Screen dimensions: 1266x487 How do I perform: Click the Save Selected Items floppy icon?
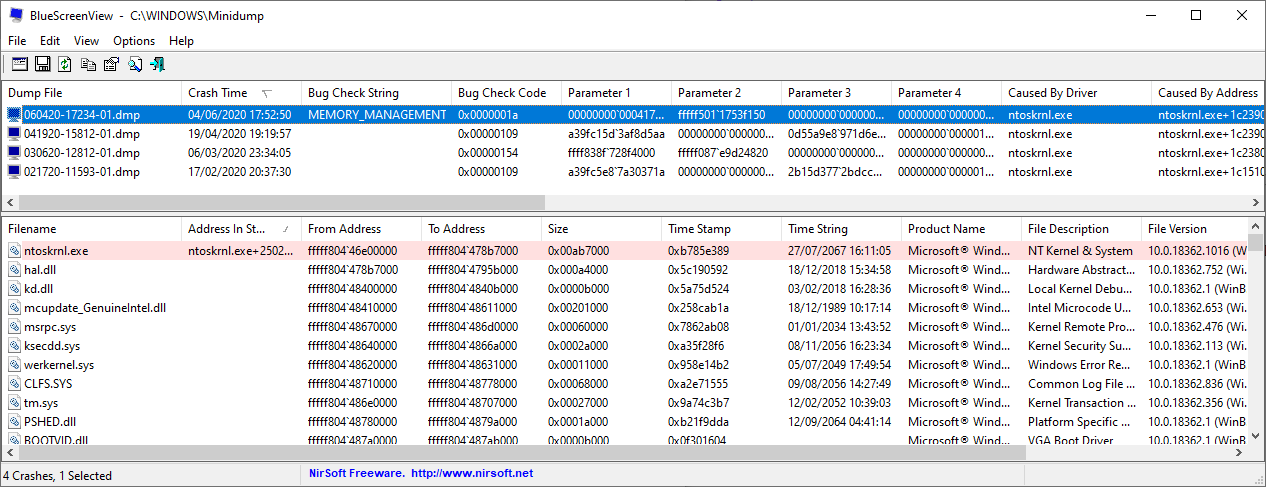tap(42, 65)
